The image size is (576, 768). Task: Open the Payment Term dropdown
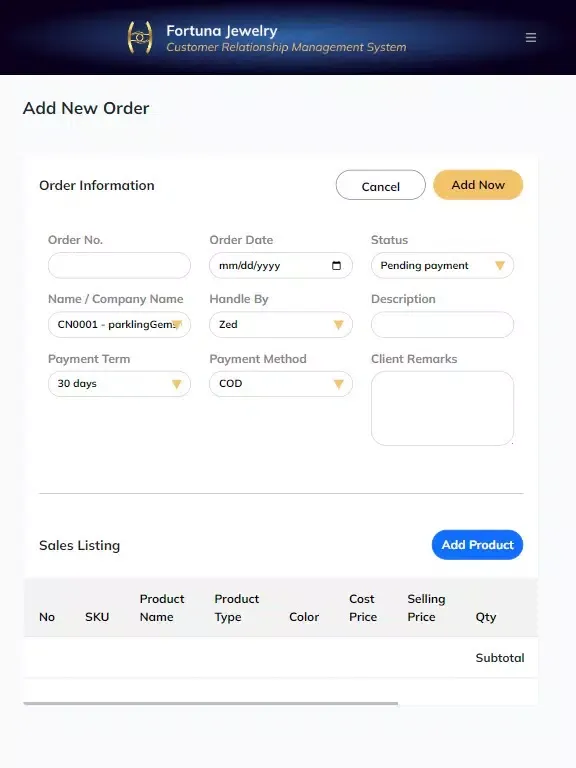click(x=119, y=384)
